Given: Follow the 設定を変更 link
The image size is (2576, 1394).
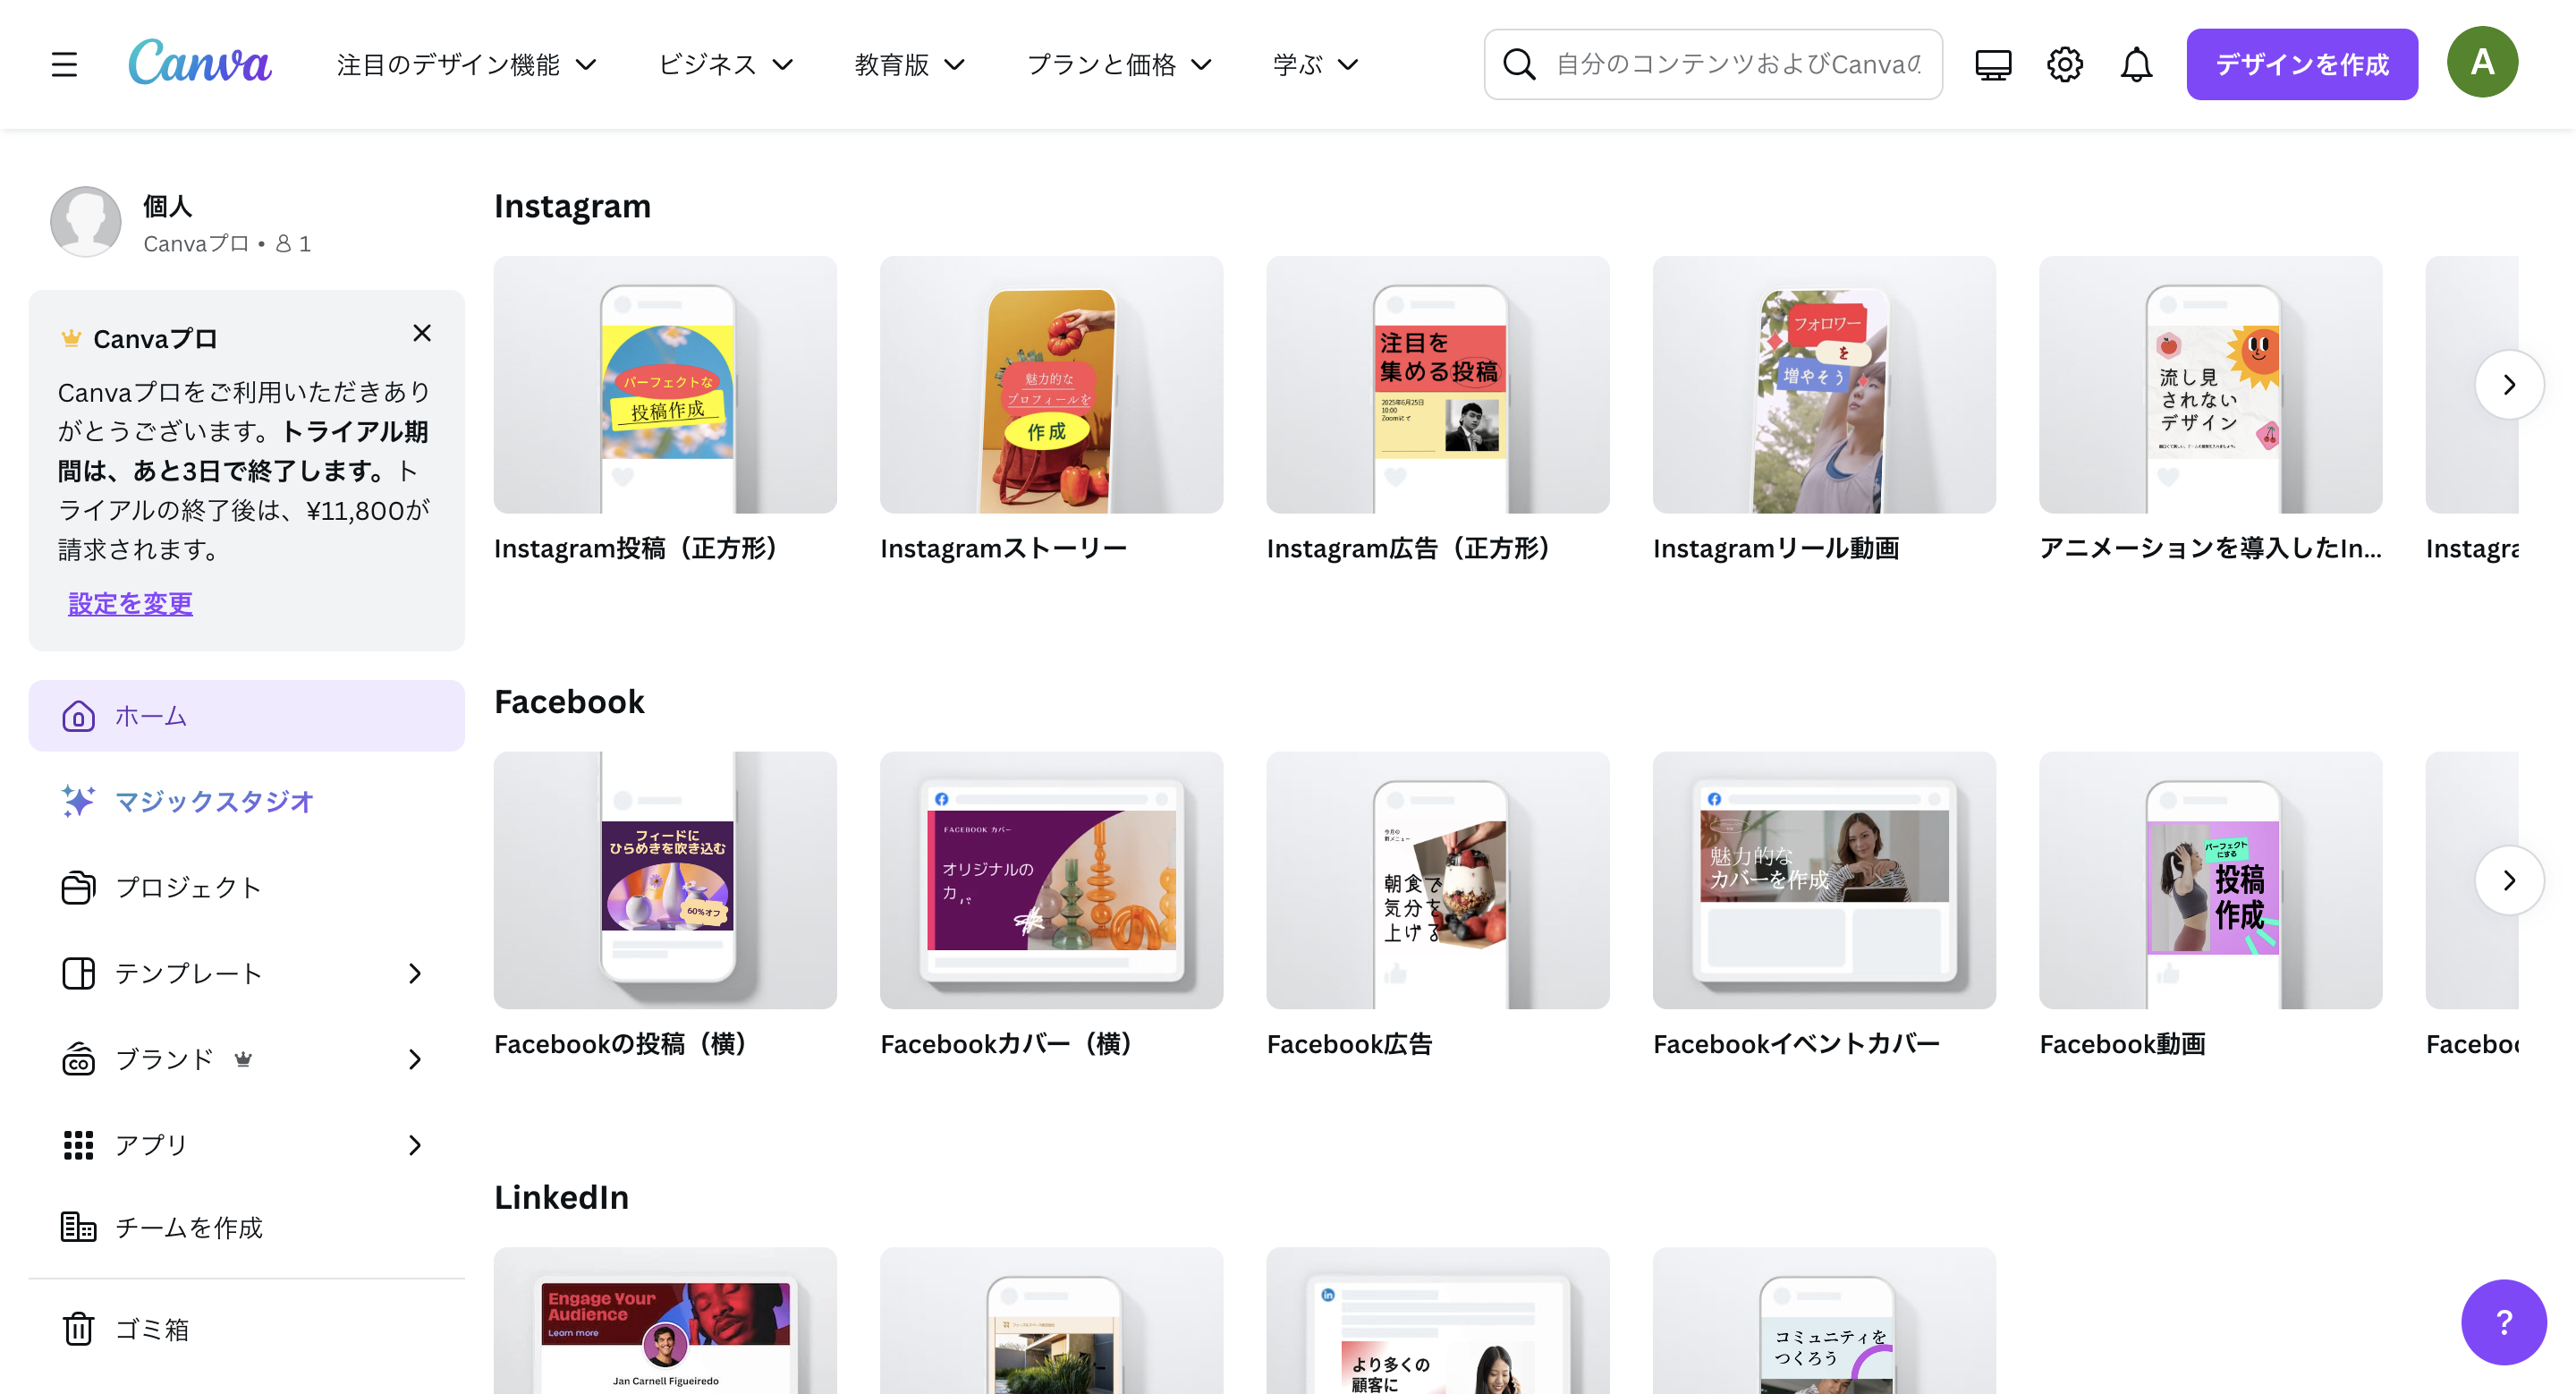Looking at the screenshot, I should tap(130, 603).
